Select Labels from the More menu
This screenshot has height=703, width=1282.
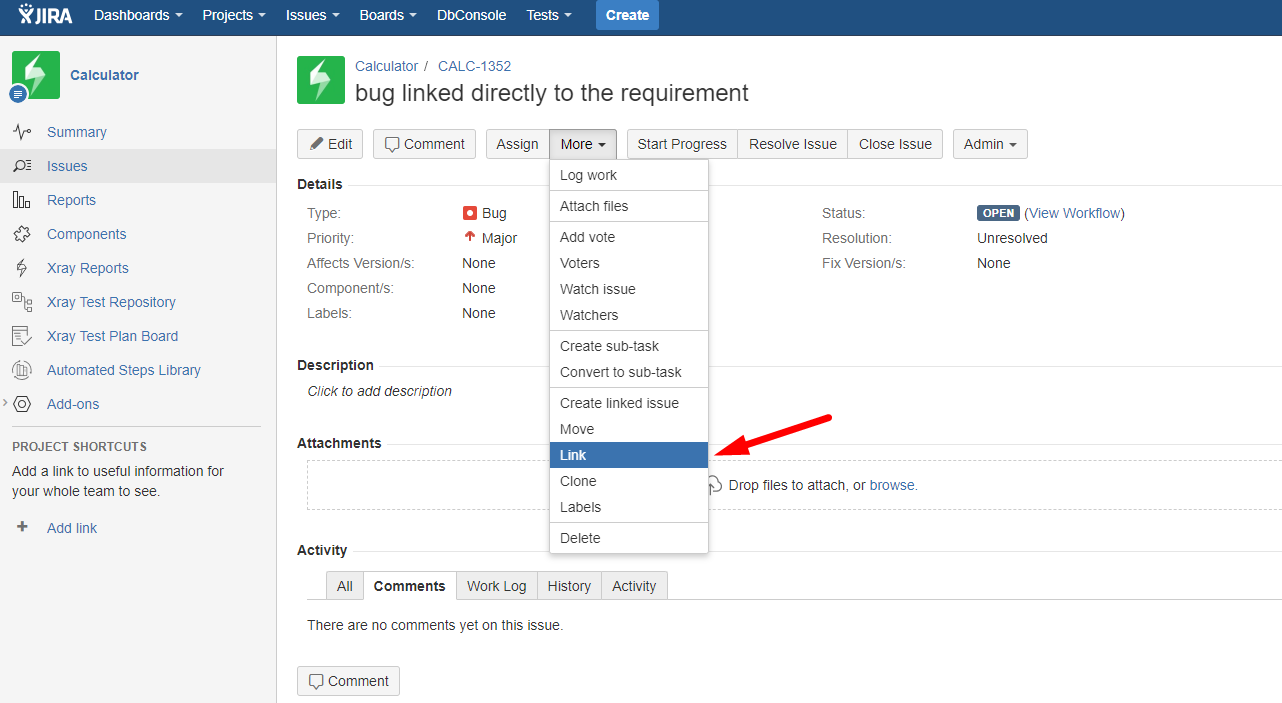[629, 507]
